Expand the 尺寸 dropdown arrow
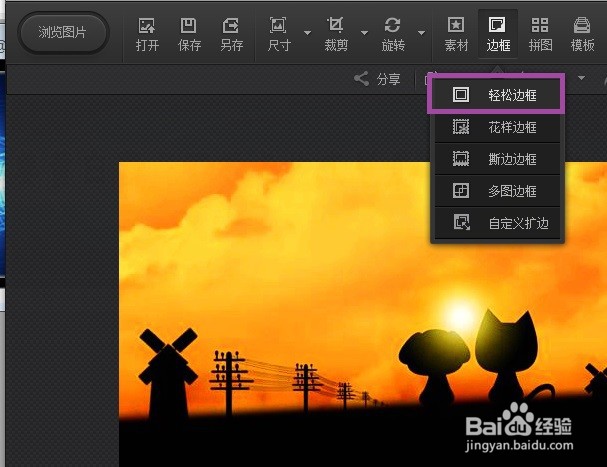The image size is (607, 467). click(x=307, y=33)
